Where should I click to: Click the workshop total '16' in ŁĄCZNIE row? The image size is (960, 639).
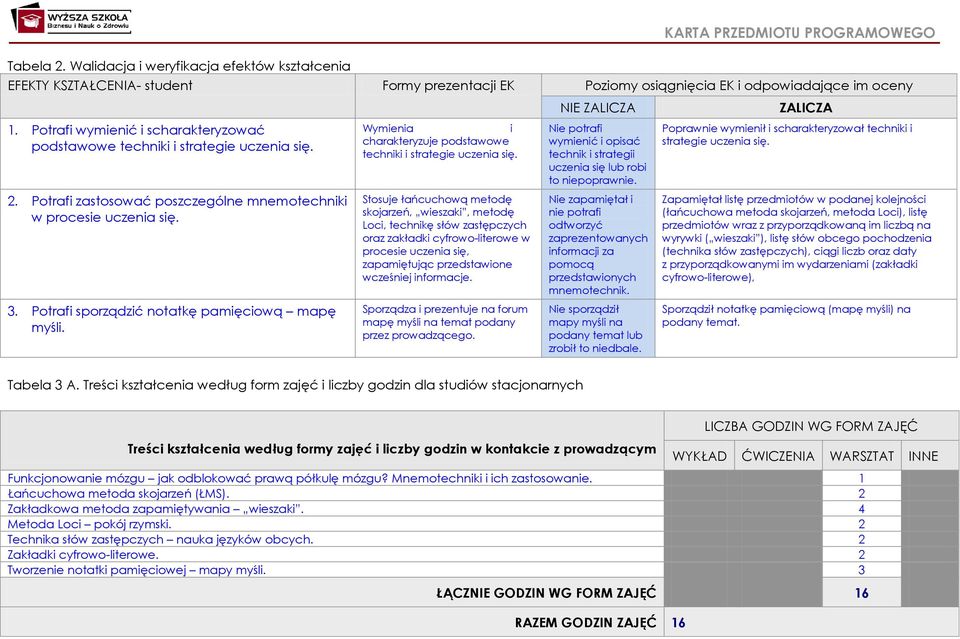(x=861, y=593)
